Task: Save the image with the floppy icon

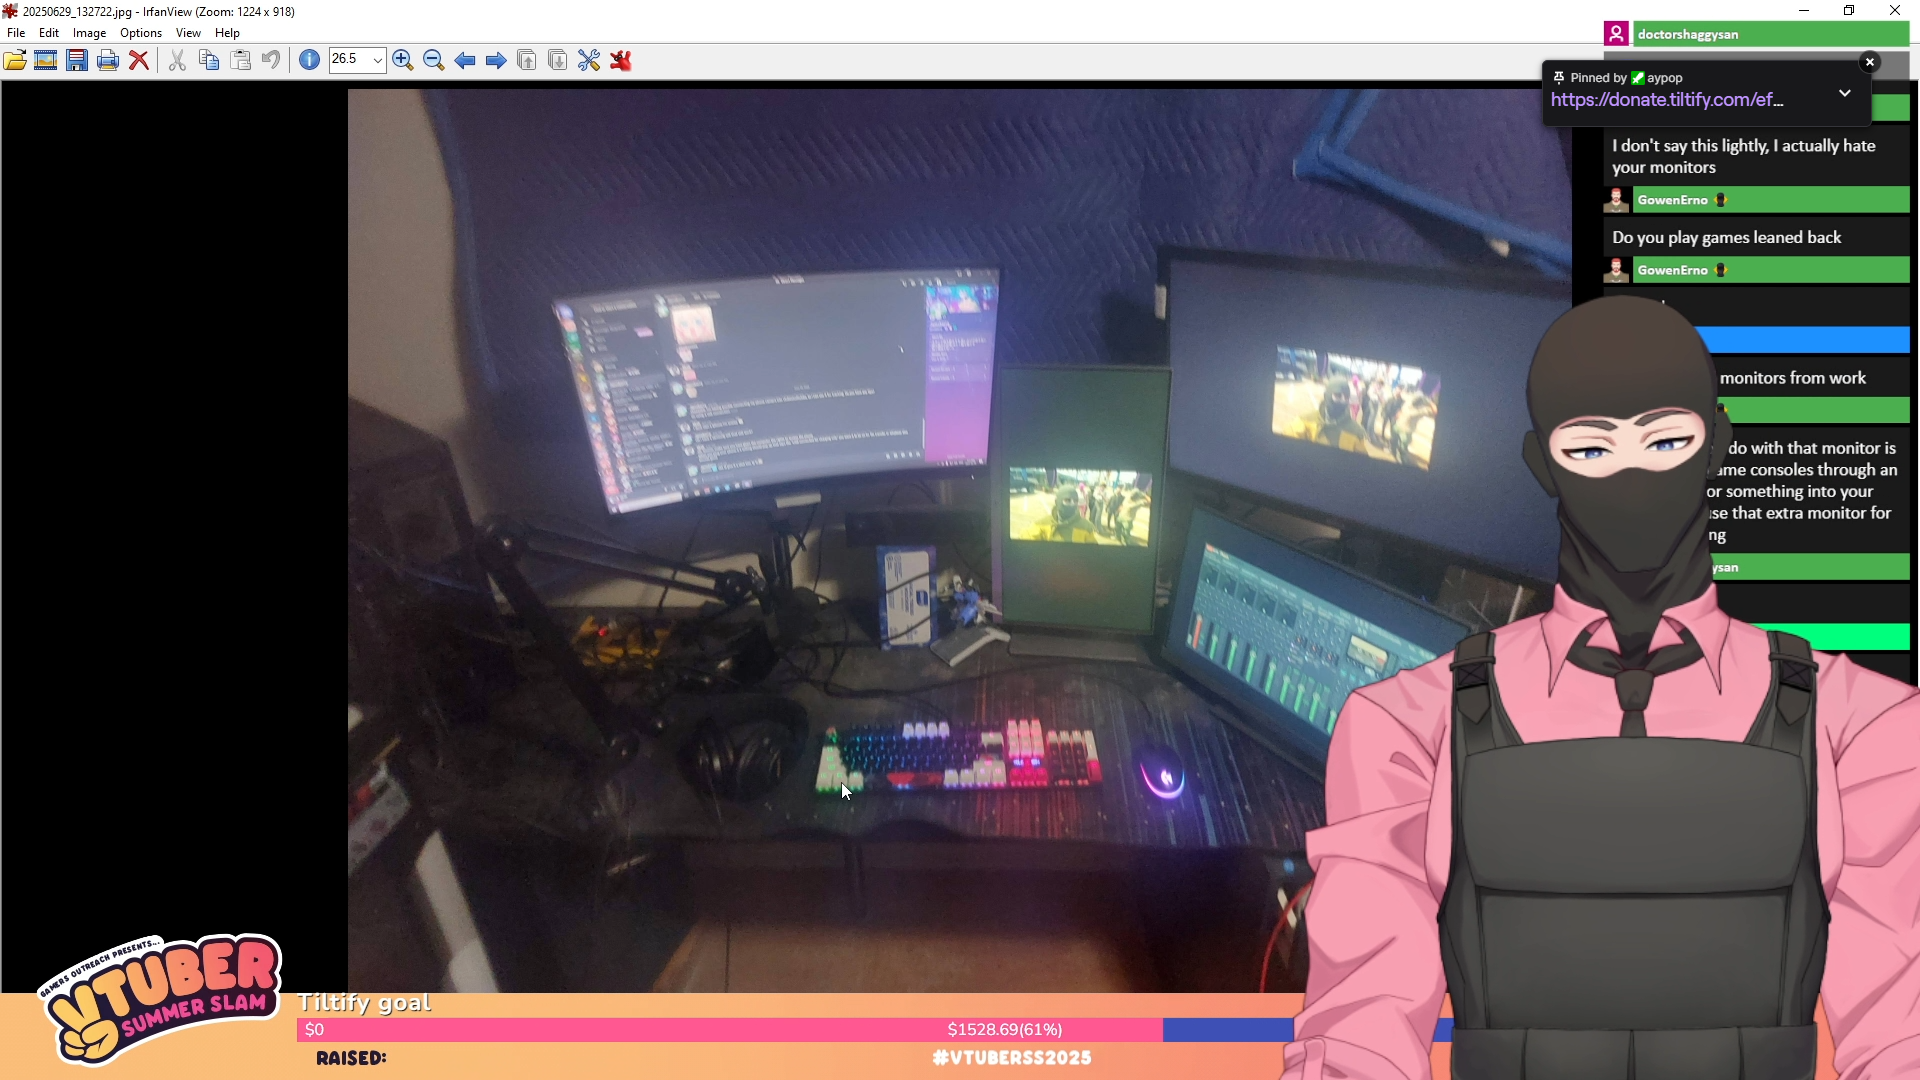Action: [77, 60]
